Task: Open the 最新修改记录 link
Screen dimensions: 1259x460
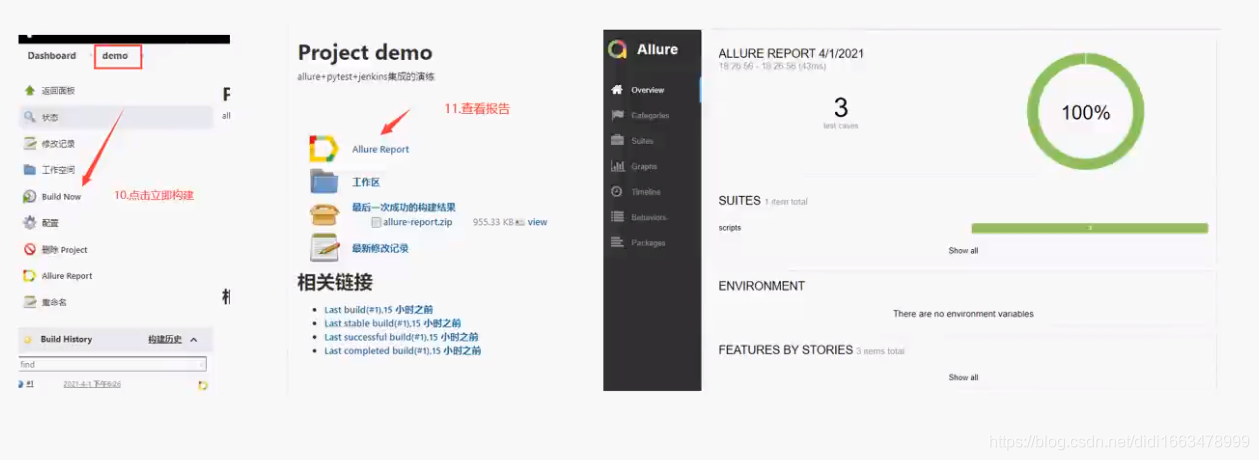Action: [380, 248]
